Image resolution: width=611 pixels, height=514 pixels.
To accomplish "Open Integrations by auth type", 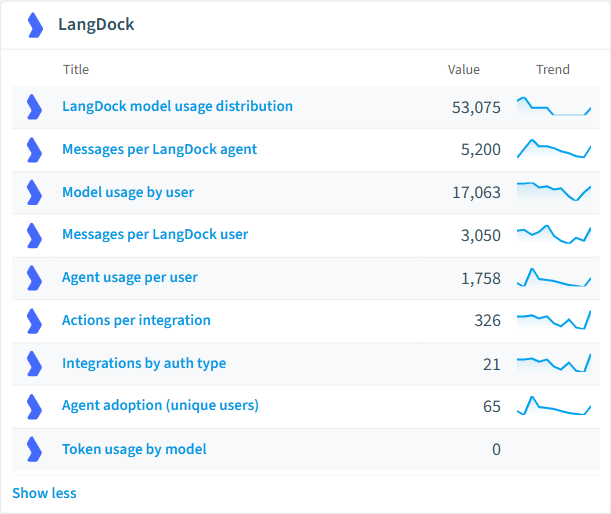I will (144, 363).
